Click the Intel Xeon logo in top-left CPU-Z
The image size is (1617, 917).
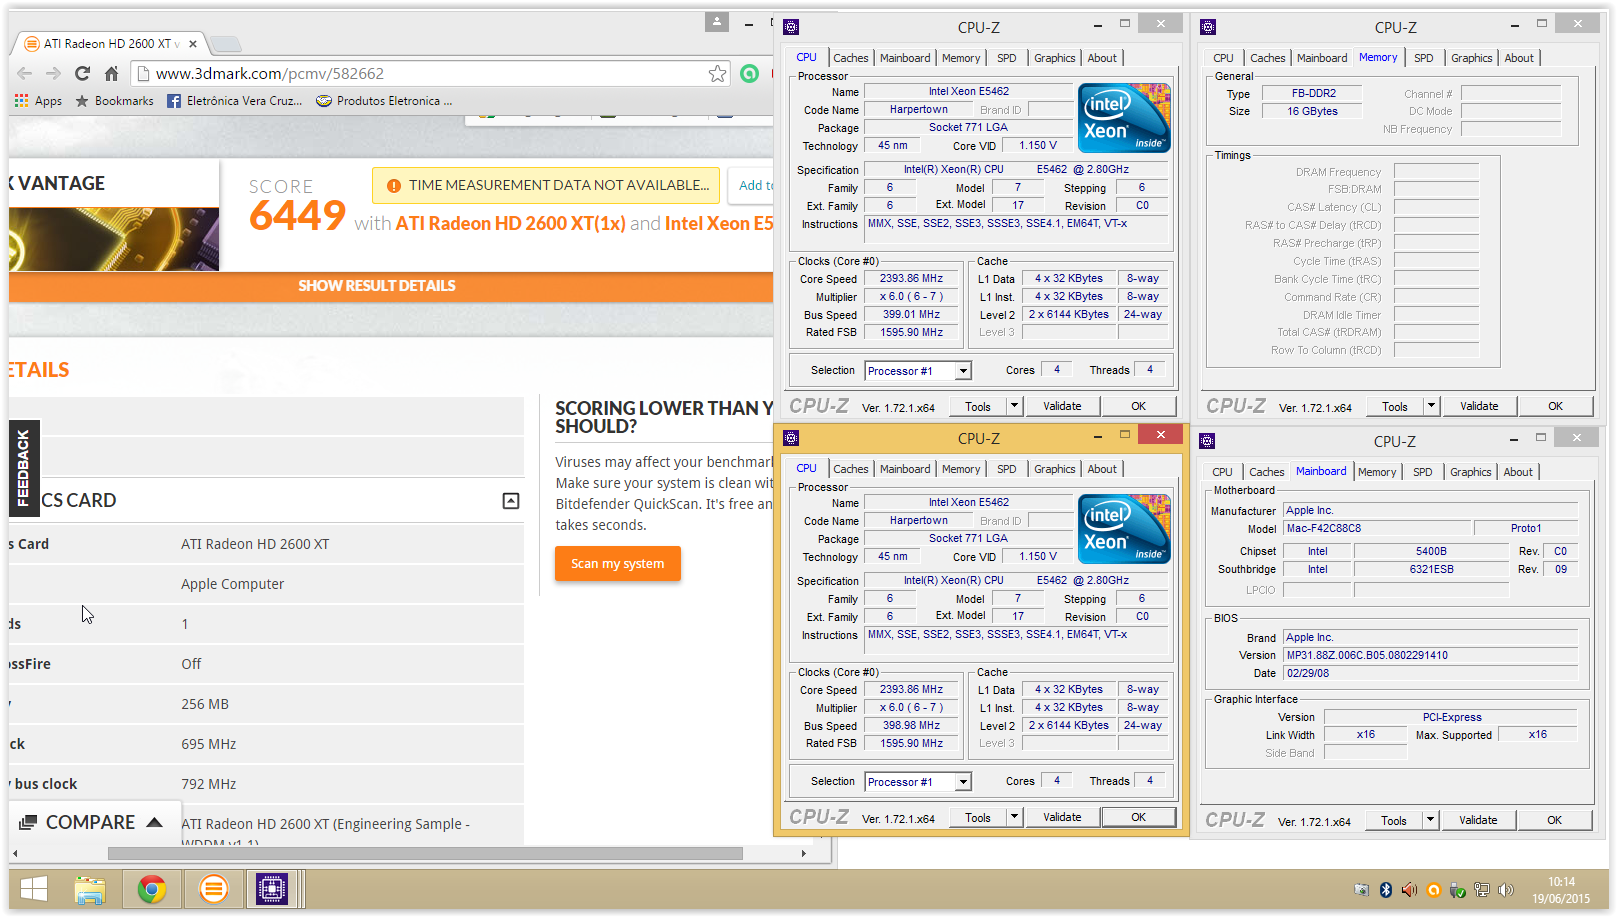point(1124,118)
